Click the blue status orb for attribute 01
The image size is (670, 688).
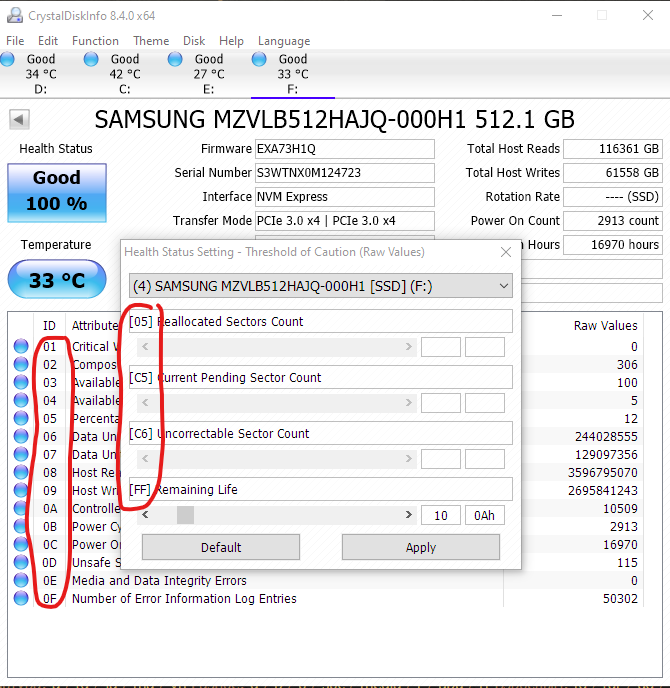pyautogui.click(x=21, y=346)
